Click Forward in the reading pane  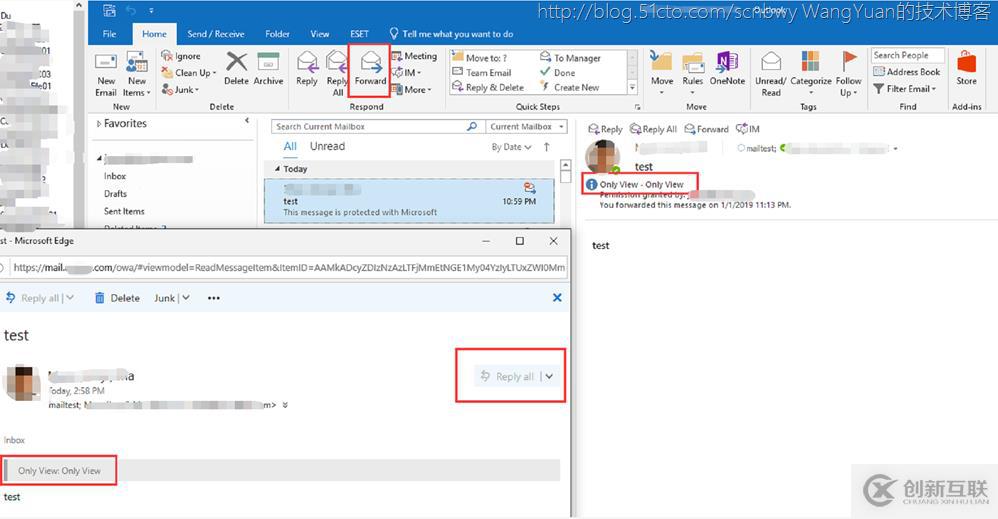pyautogui.click(x=706, y=129)
